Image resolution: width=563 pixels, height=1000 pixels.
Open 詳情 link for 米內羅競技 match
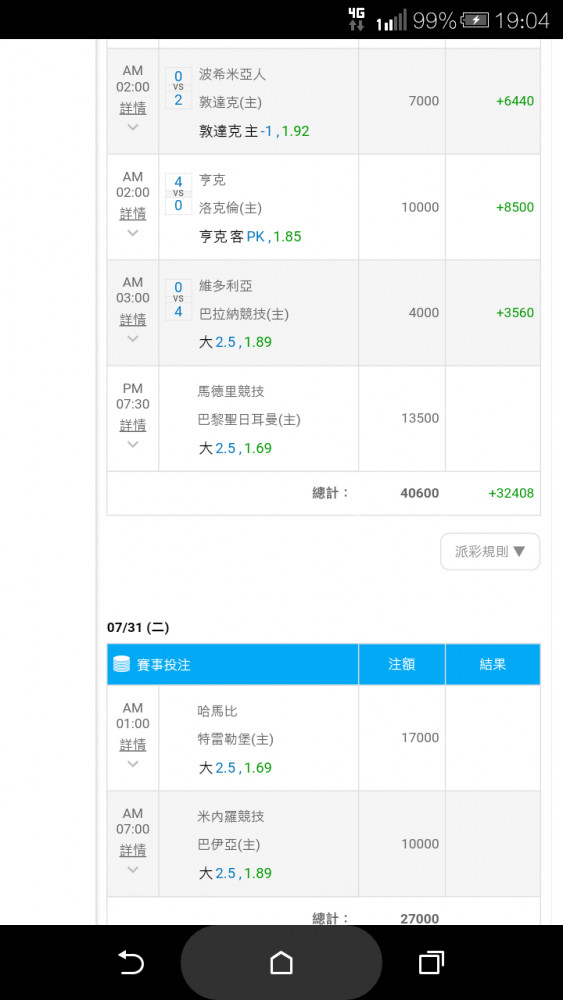pos(133,850)
